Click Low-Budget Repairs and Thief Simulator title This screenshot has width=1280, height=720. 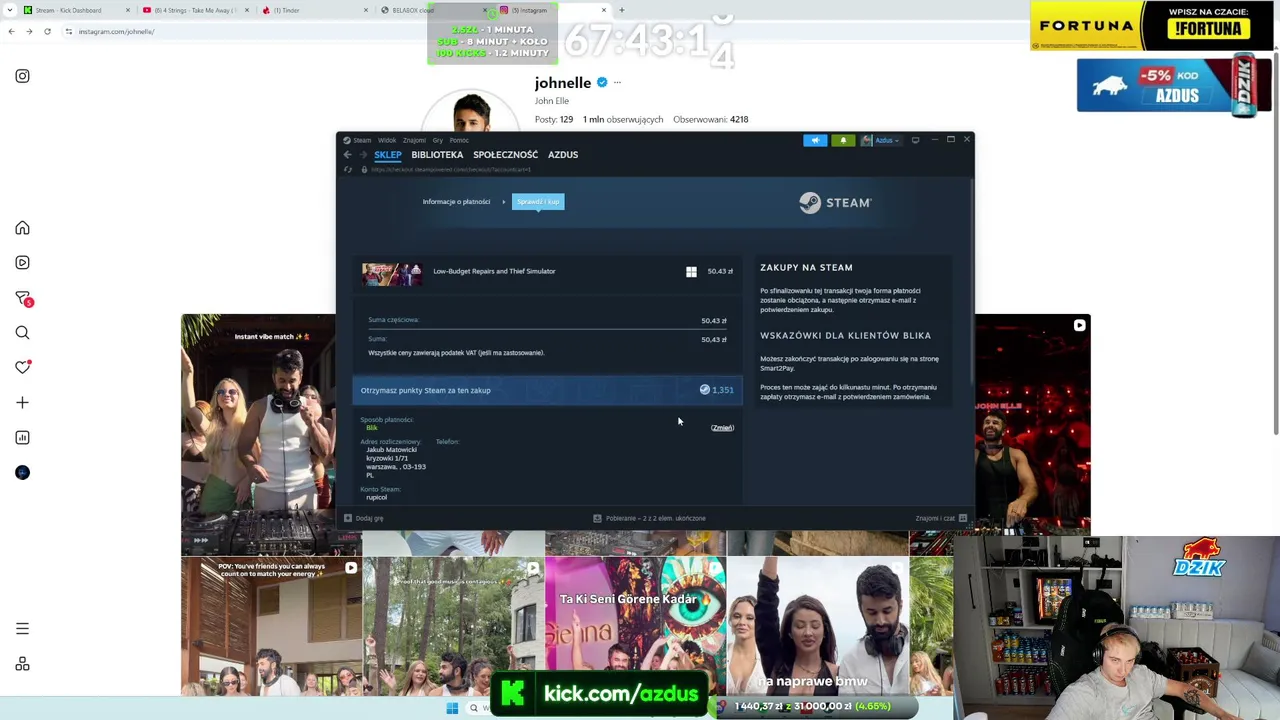(494, 271)
